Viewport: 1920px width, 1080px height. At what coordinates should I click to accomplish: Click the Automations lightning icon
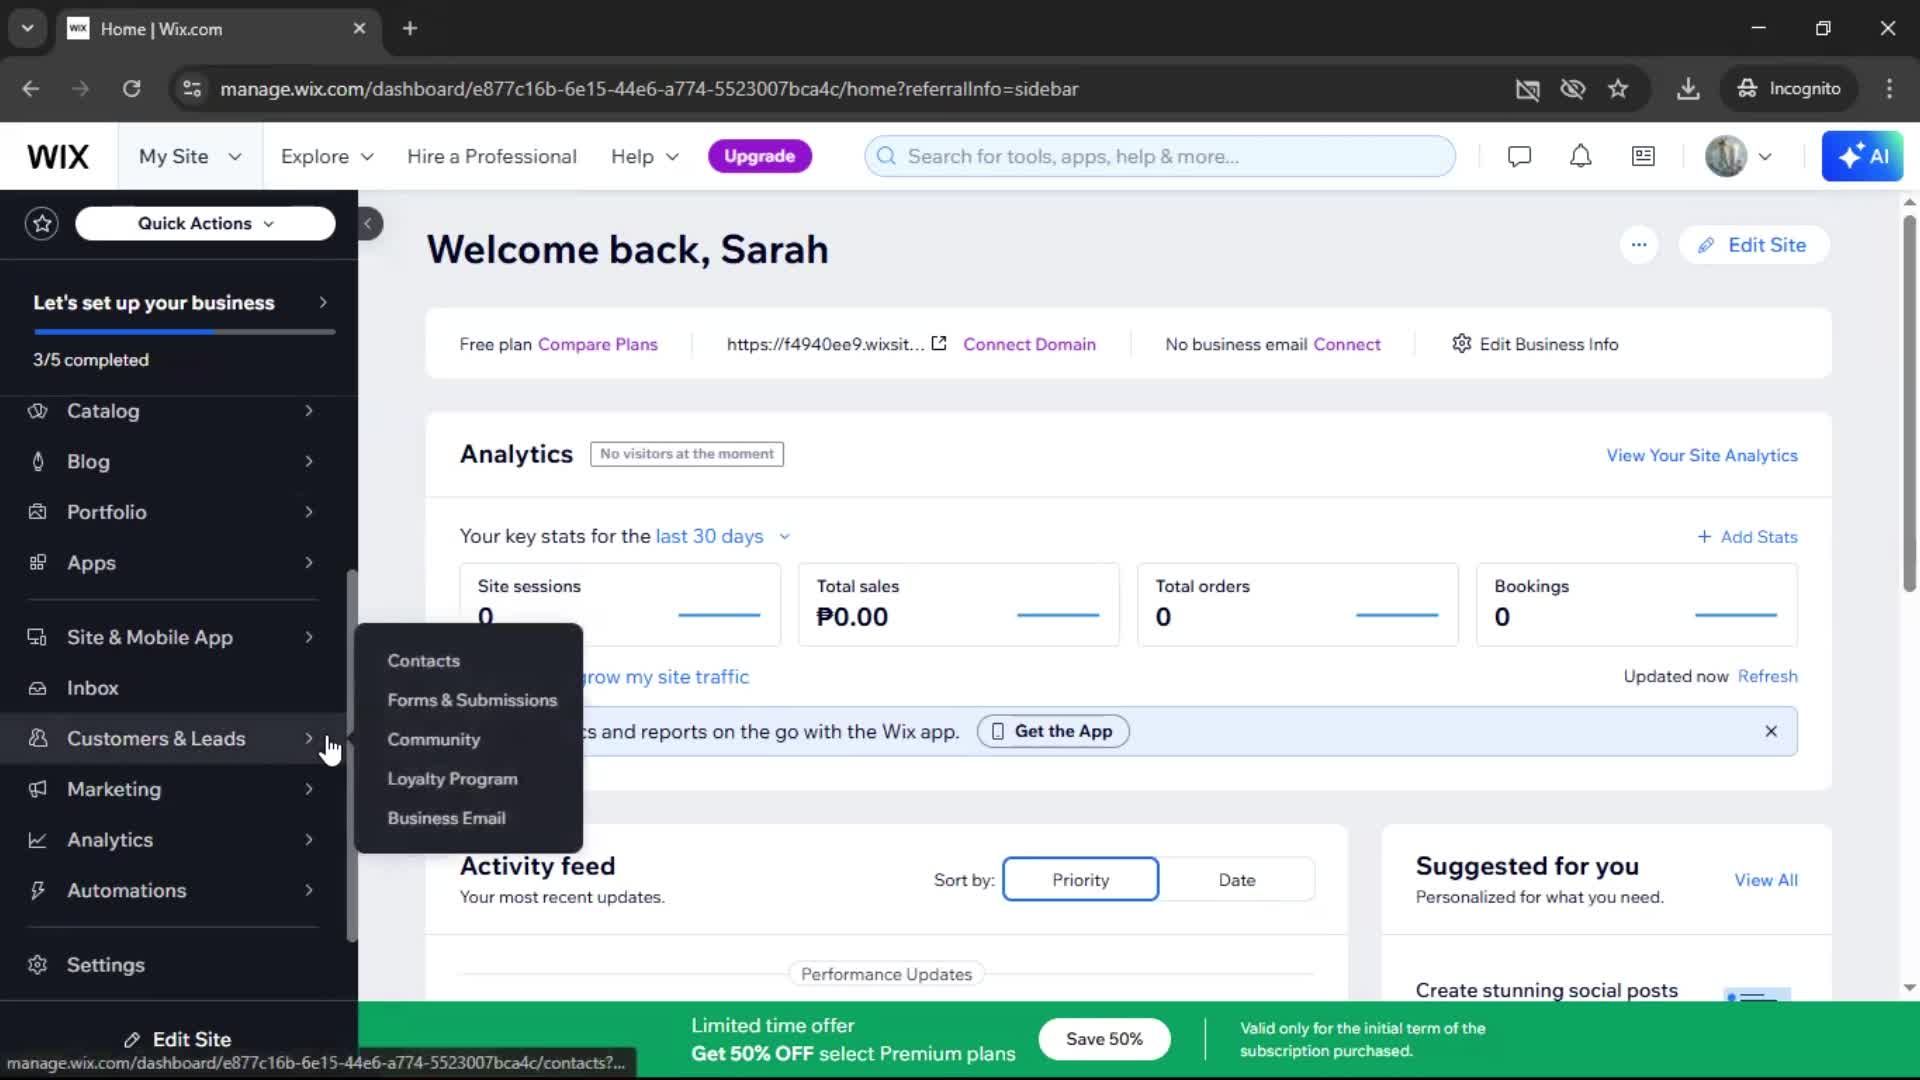tap(38, 891)
